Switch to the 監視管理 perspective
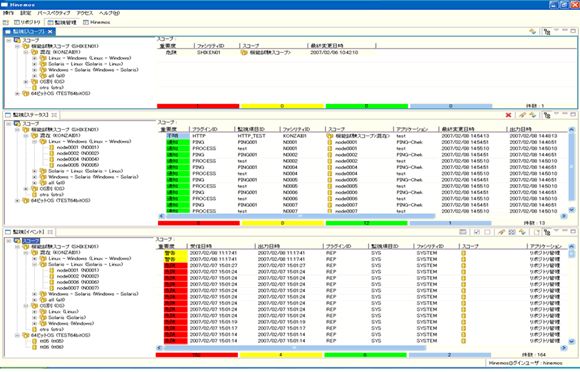 62,22
